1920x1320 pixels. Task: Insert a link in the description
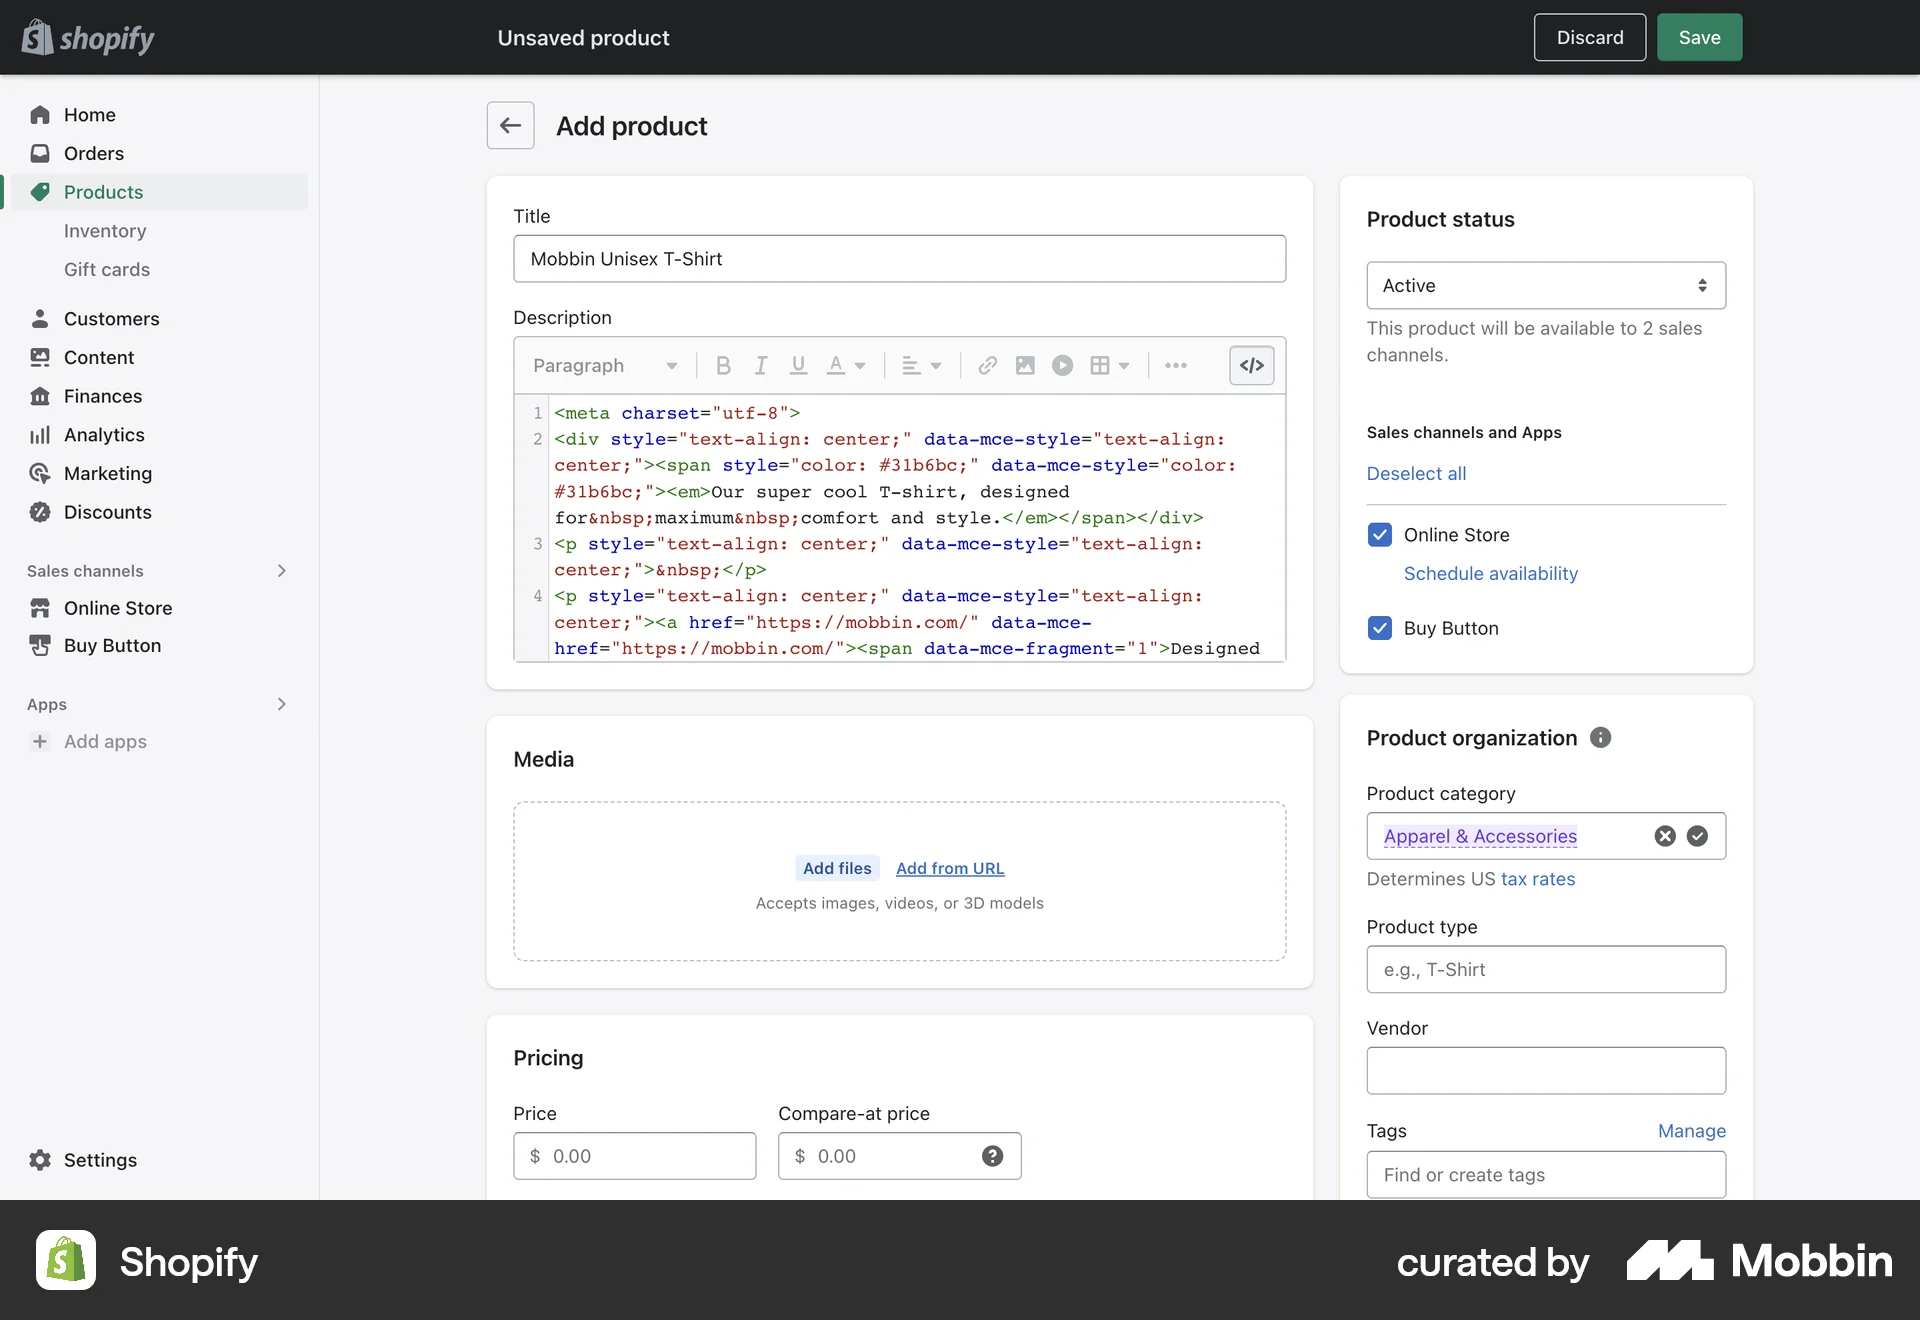[x=986, y=365]
